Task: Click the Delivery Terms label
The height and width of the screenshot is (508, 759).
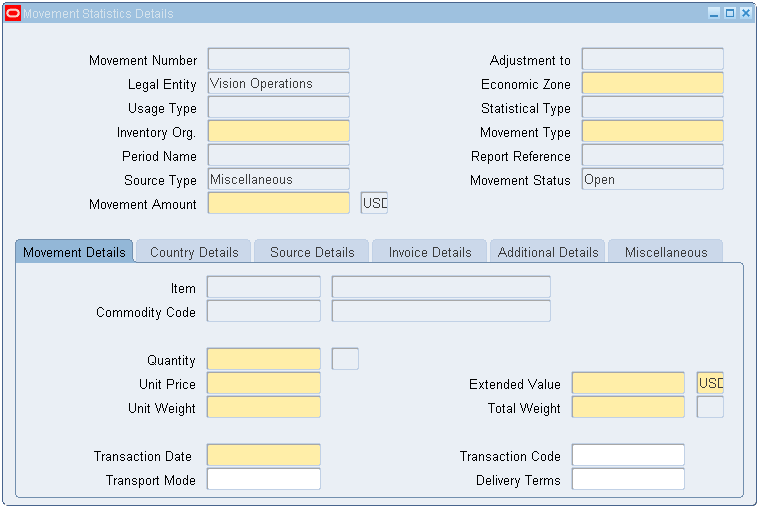Action: coord(518,480)
